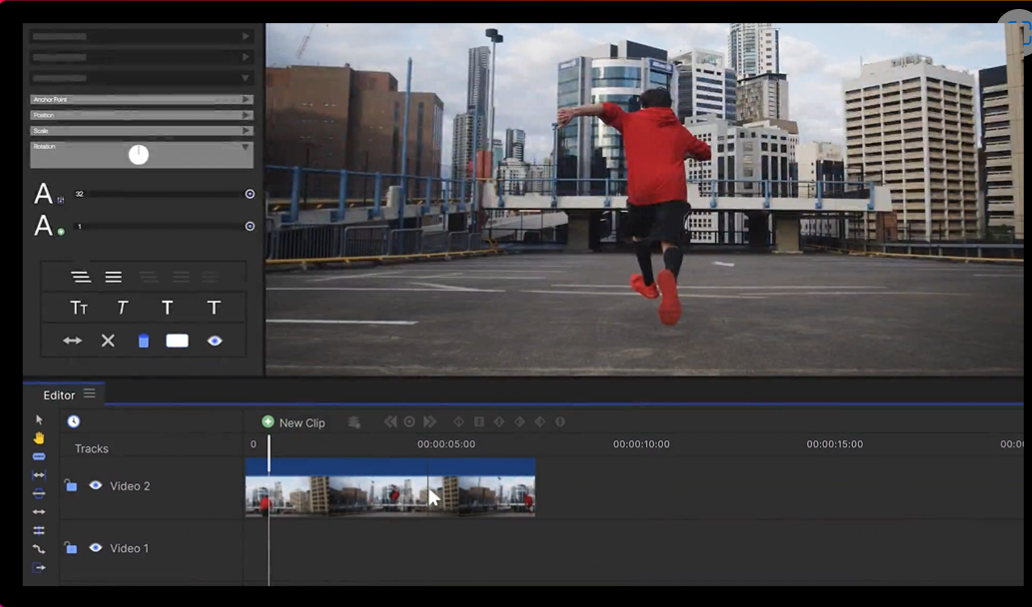The height and width of the screenshot is (607, 1032).
Task: Click the square keyframe icon between the diamonds
Action: click(479, 421)
